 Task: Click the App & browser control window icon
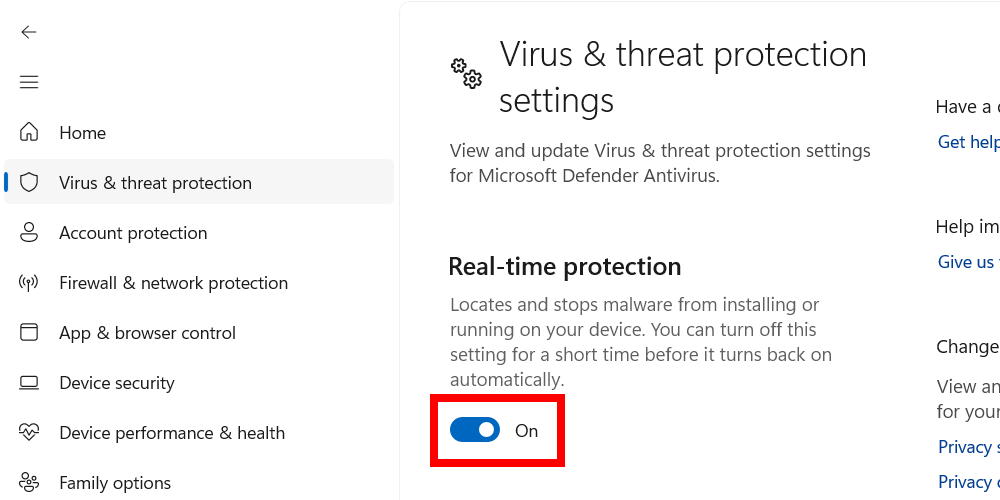click(x=29, y=333)
